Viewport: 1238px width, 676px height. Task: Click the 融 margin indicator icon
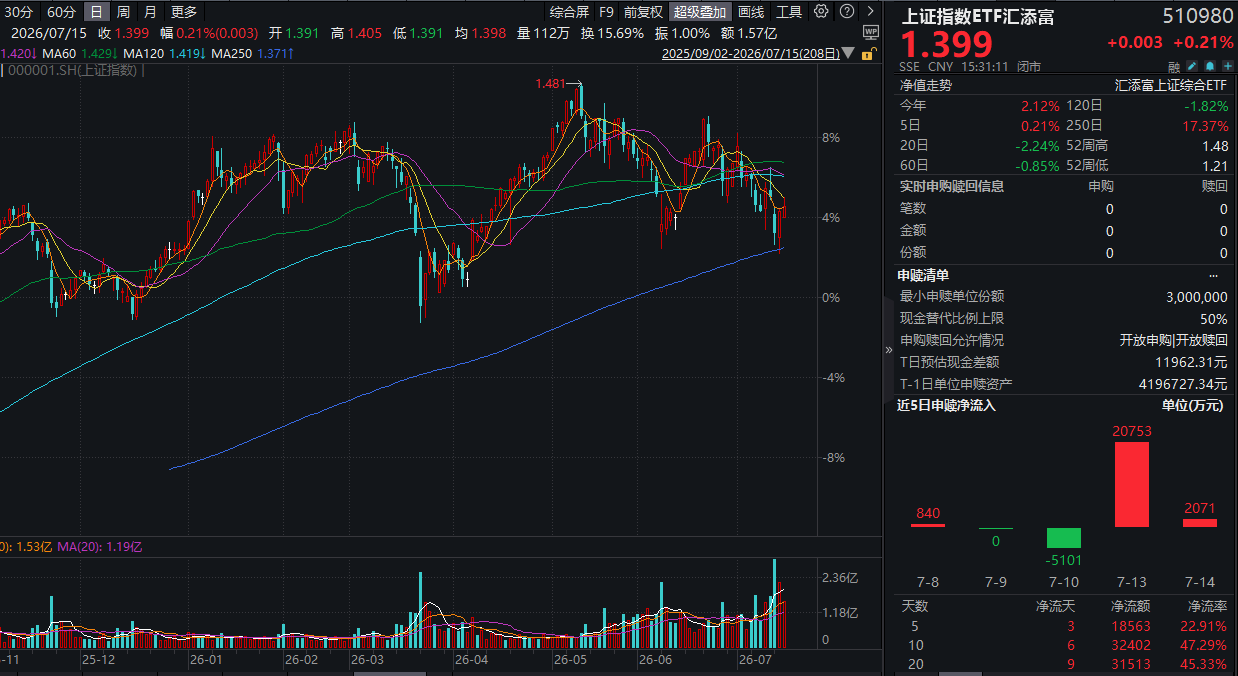point(1174,67)
